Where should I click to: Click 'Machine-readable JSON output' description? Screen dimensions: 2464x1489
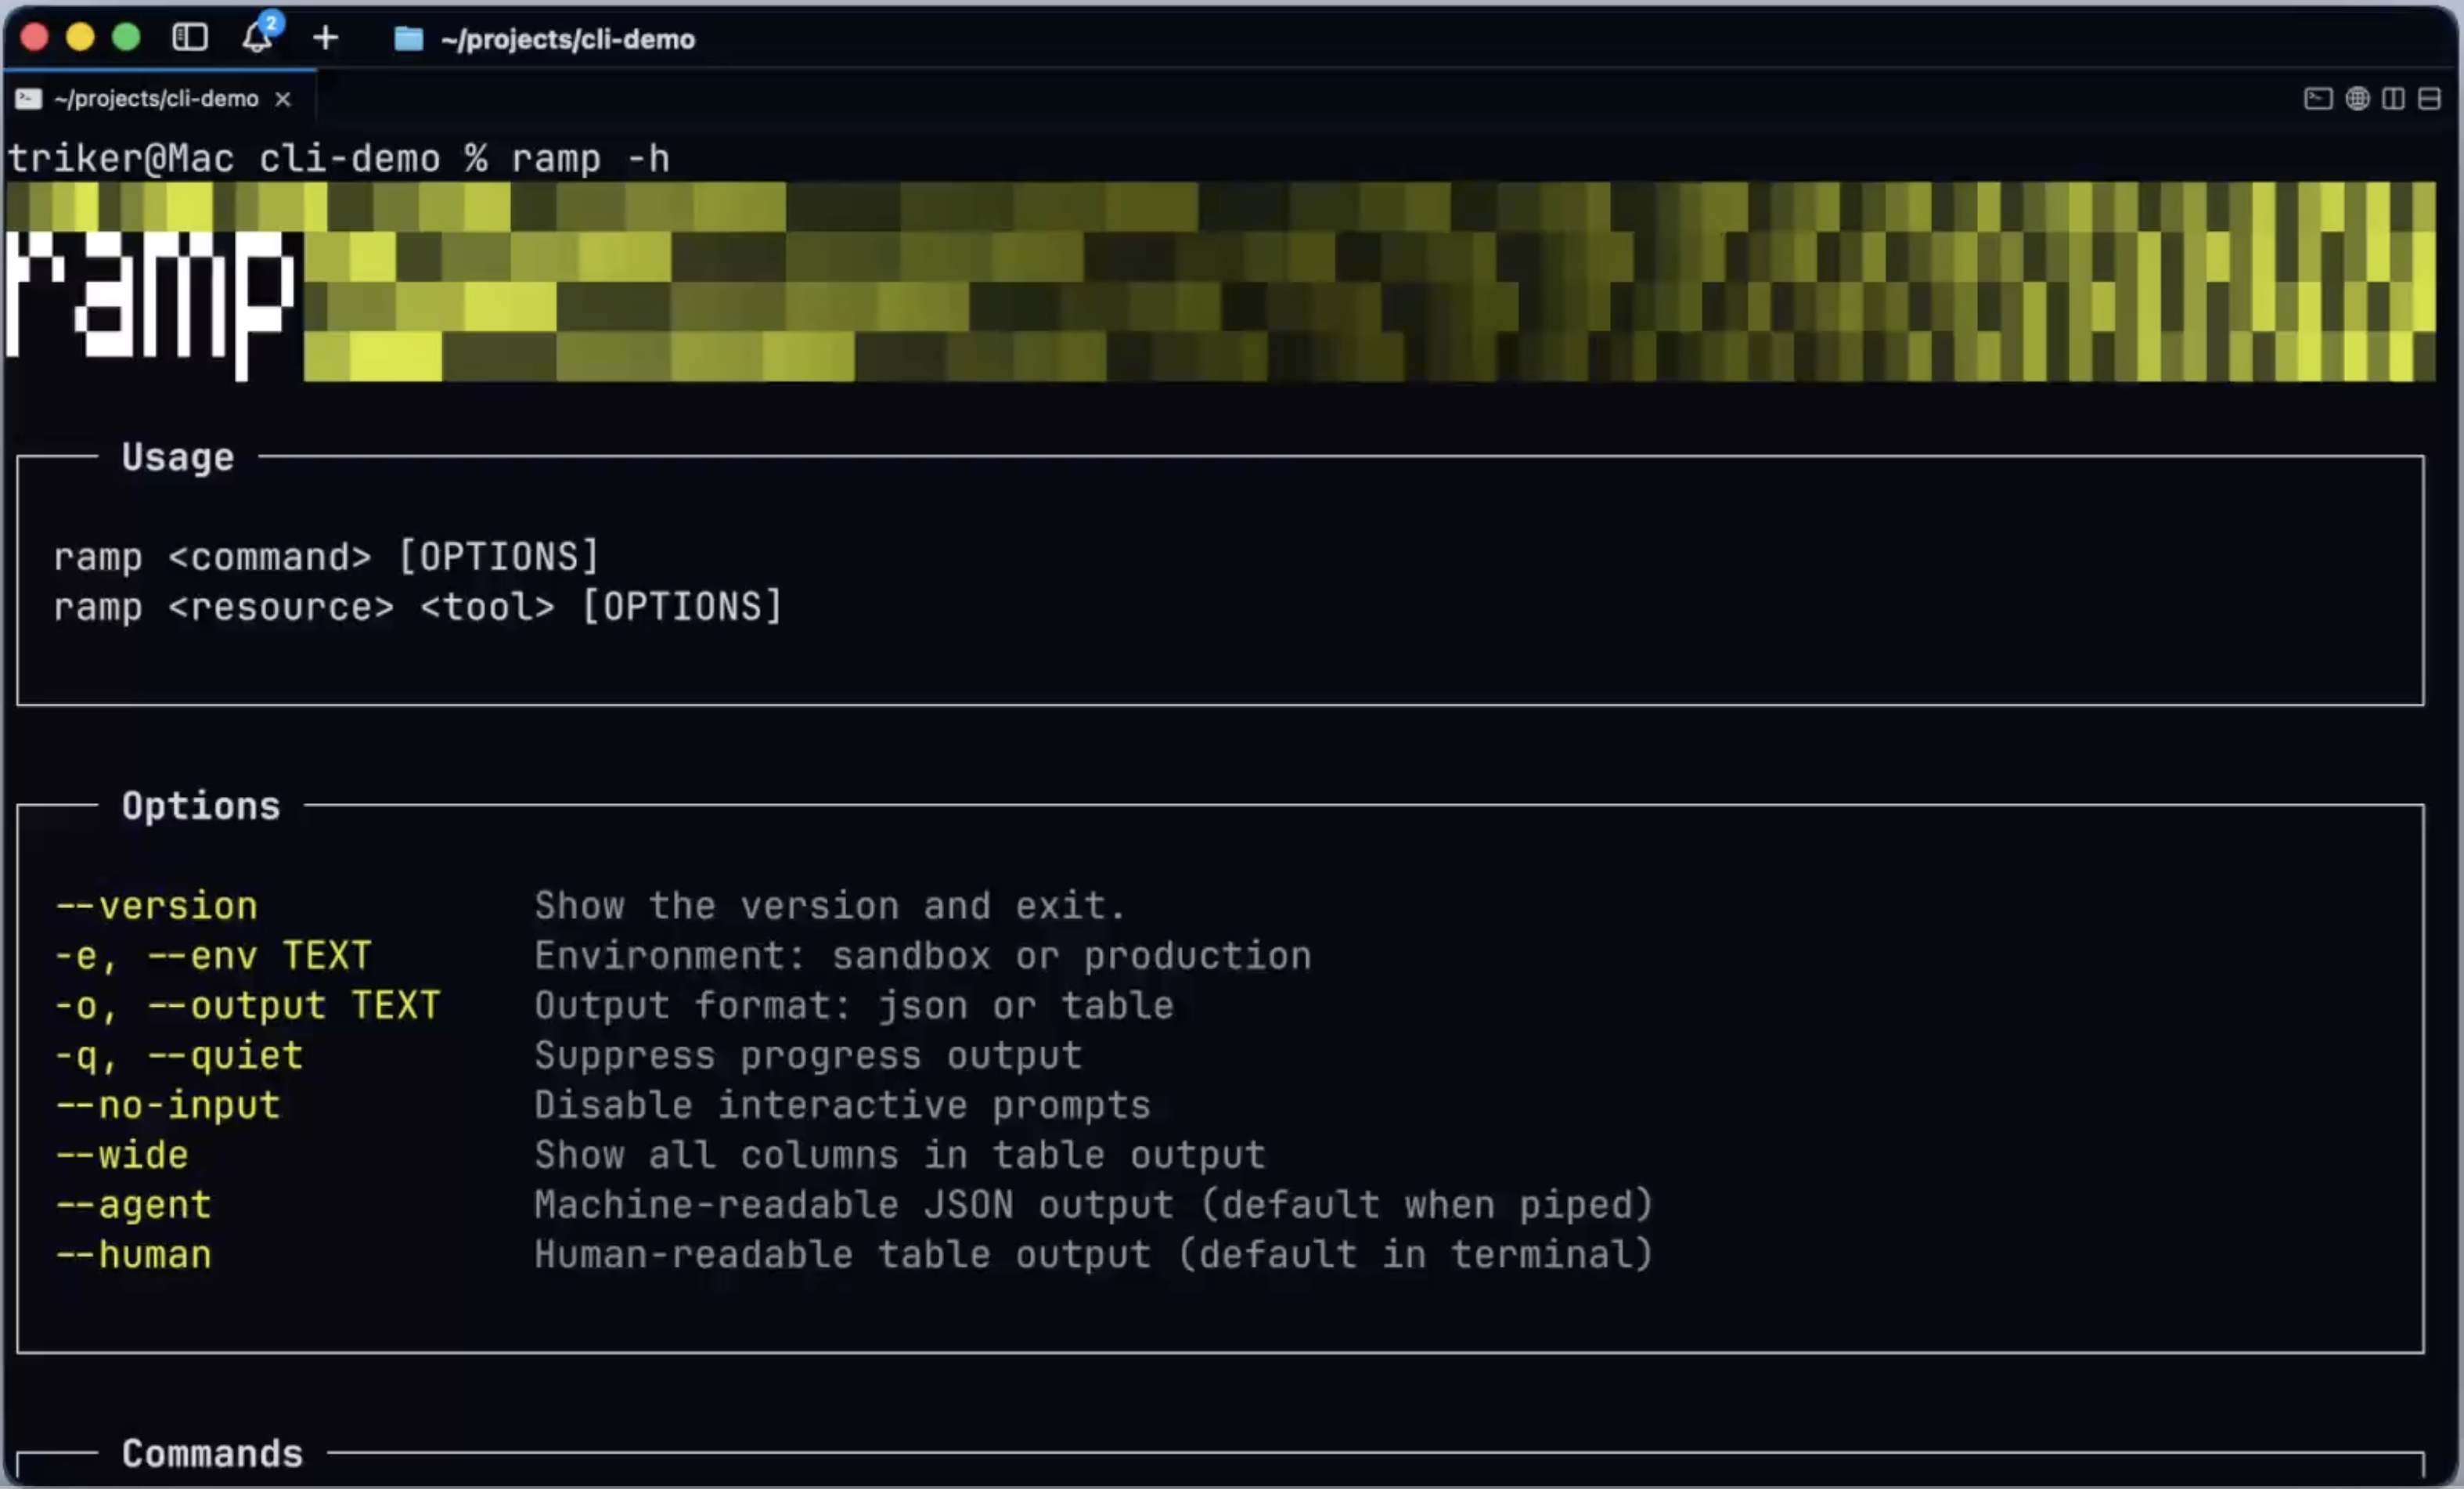[x=1093, y=1206]
